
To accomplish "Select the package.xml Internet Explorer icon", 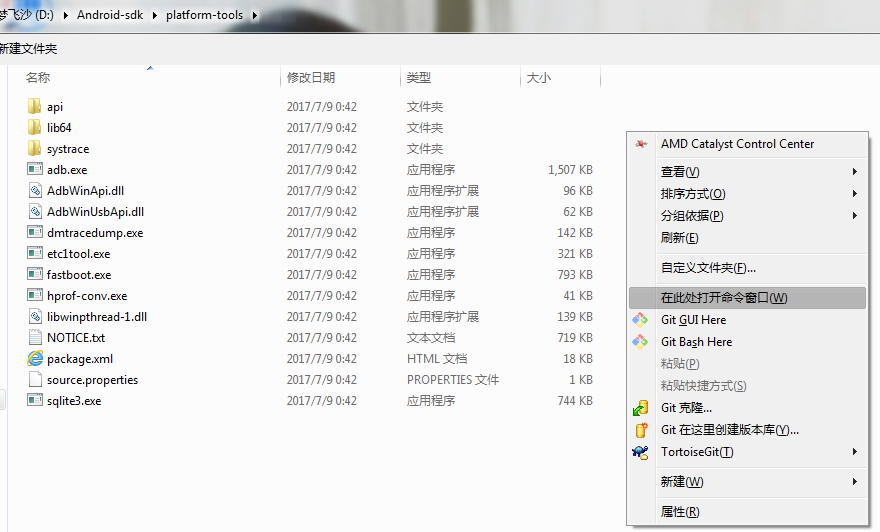I will click(x=35, y=358).
